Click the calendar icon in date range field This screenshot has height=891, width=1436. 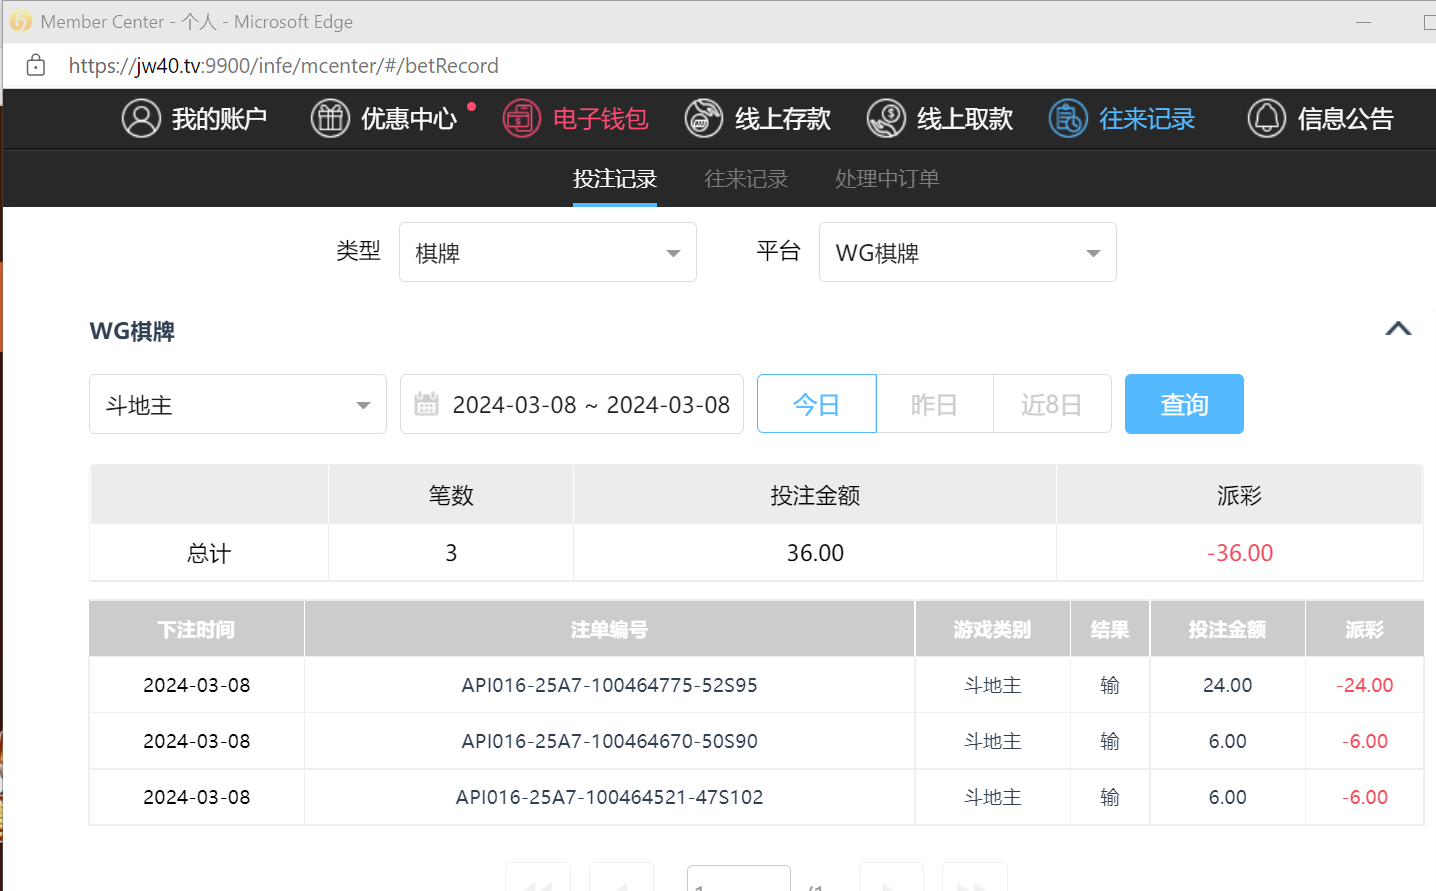[427, 404]
